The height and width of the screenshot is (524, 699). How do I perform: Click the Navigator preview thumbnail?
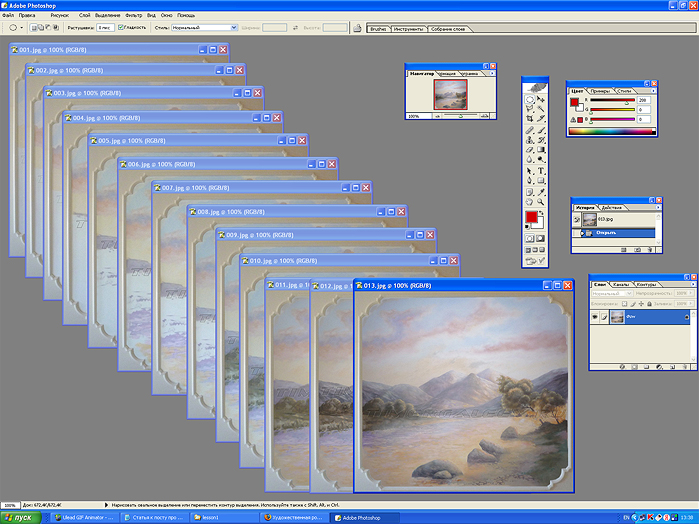pos(451,95)
